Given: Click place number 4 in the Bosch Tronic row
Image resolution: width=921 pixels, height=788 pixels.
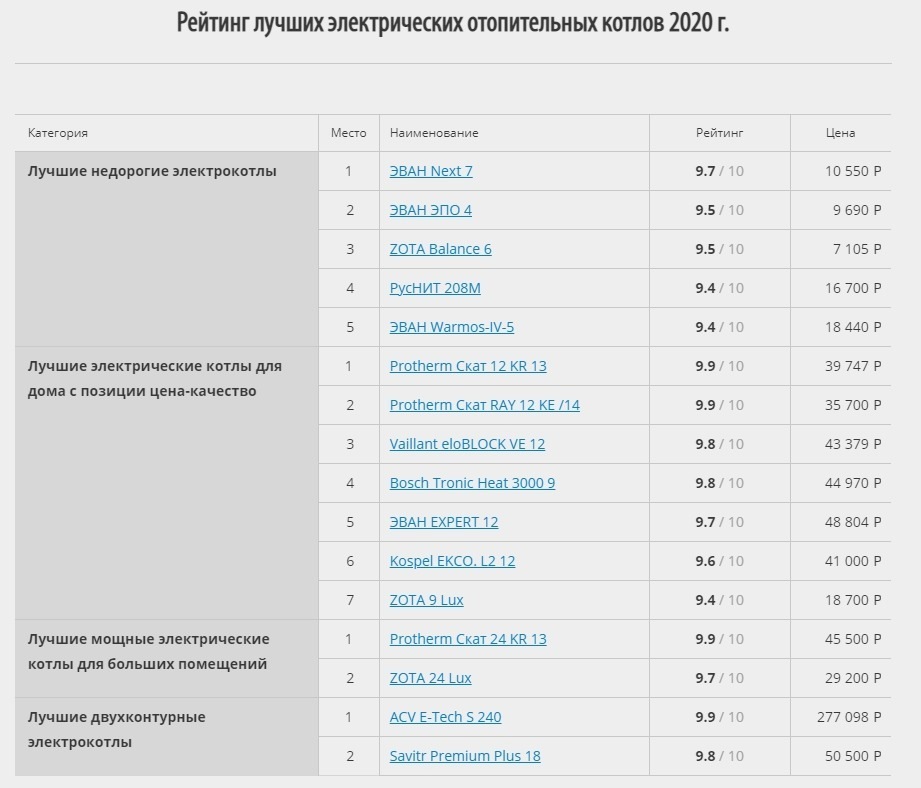Looking at the screenshot, I should tap(350, 483).
